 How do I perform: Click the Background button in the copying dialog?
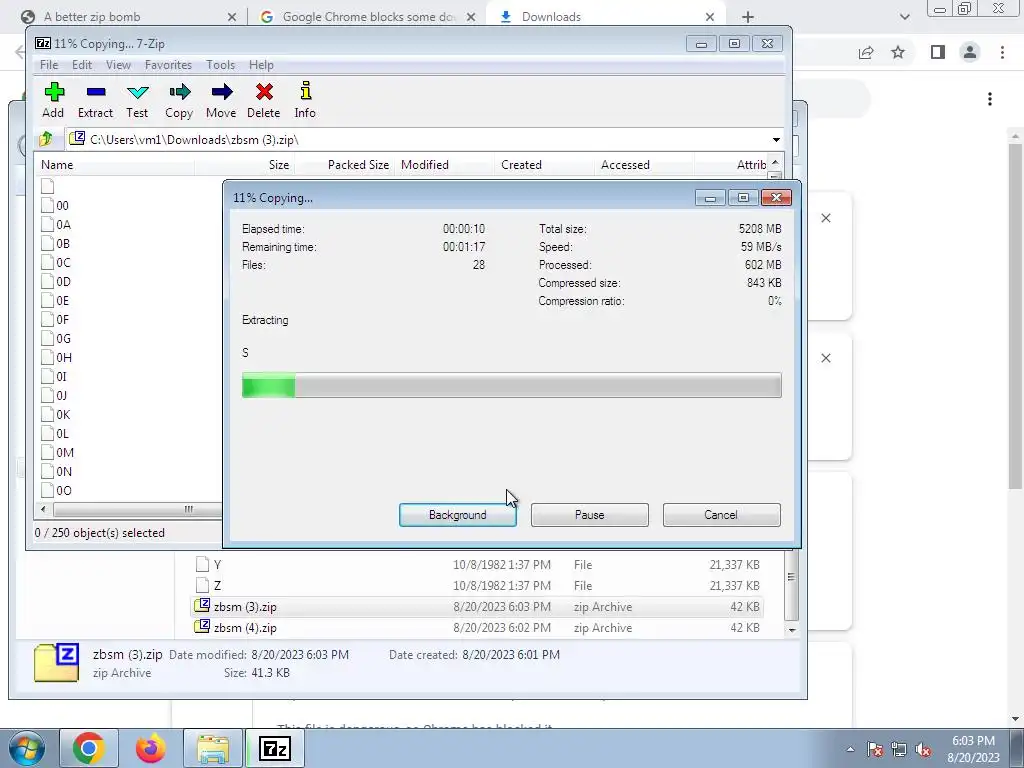(x=458, y=515)
